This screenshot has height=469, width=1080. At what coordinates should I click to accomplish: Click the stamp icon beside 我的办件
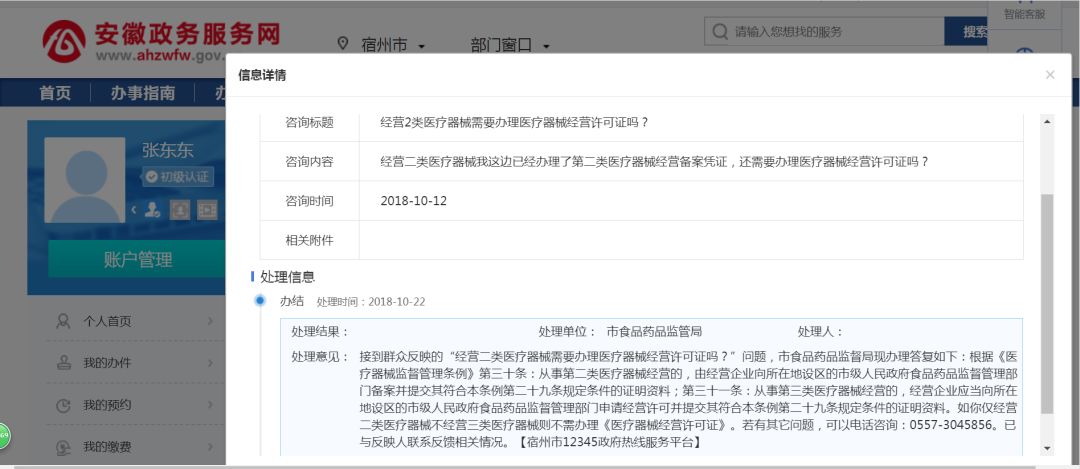[63, 363]
